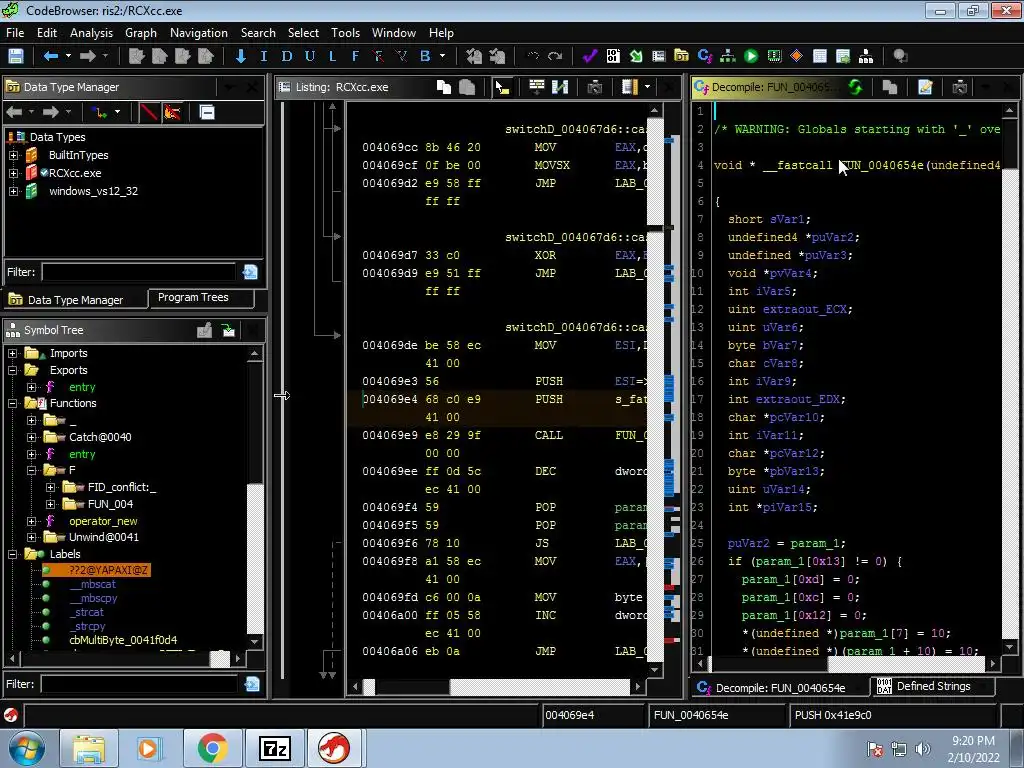Open the Navigation menu
This screenshot has width=1024, height=768.
click(199, 33)
